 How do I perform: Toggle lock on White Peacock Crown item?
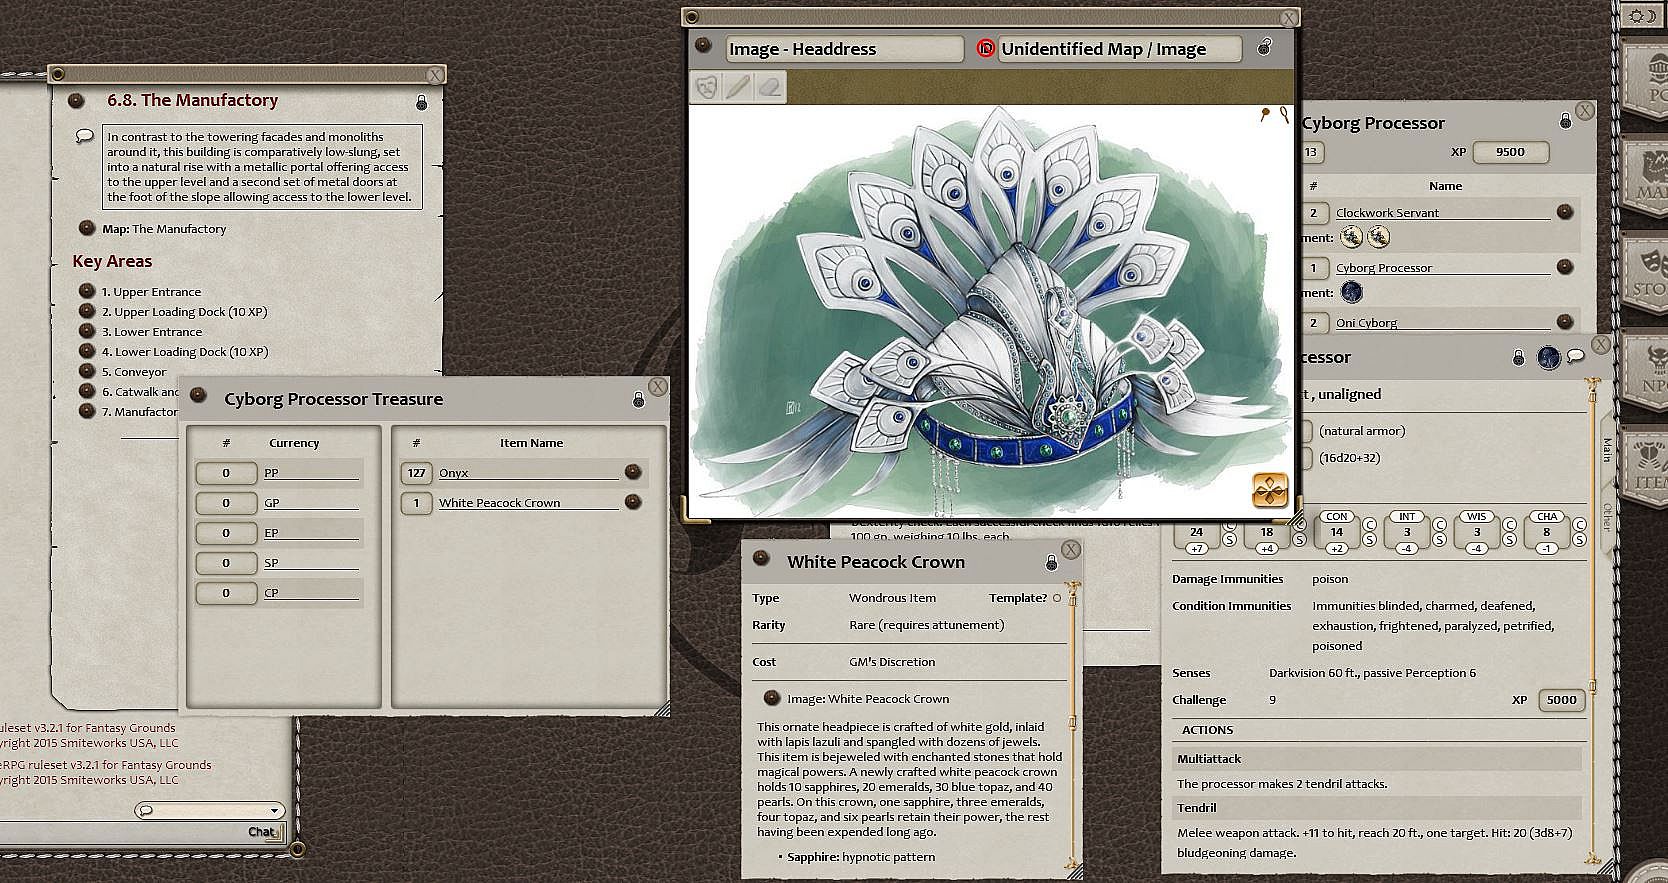(x=1051, y=563)
